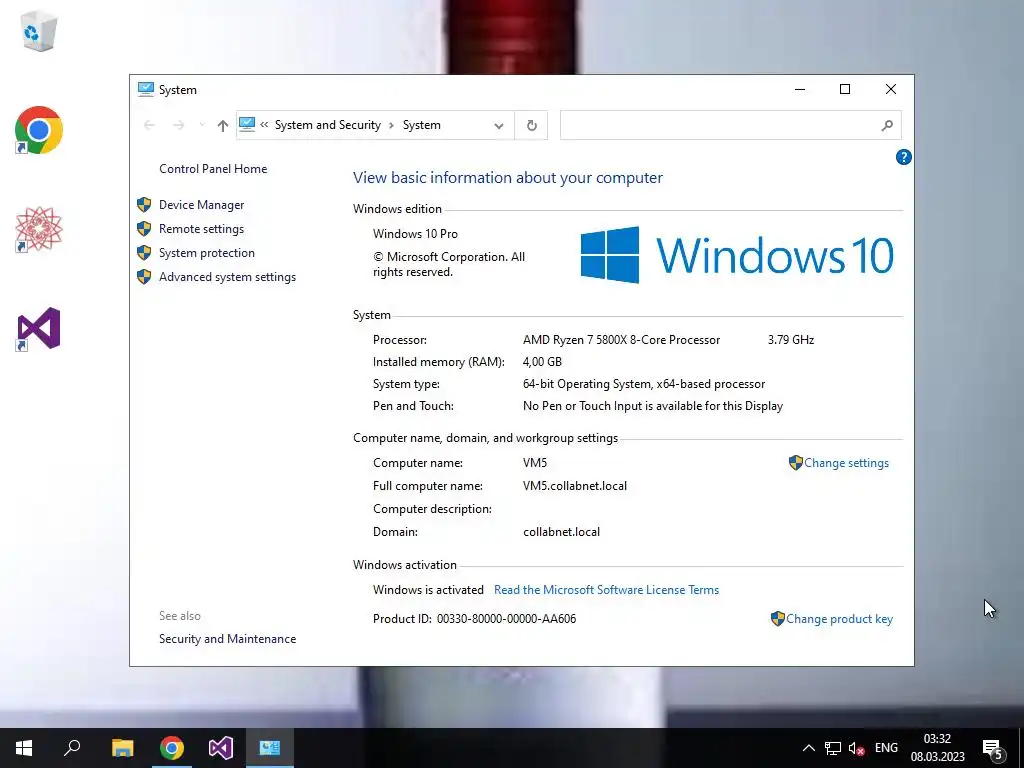Image resolution: width=1024 pixels, height=768 pixels.
Task: Refresh the System page
Action: 532,125
